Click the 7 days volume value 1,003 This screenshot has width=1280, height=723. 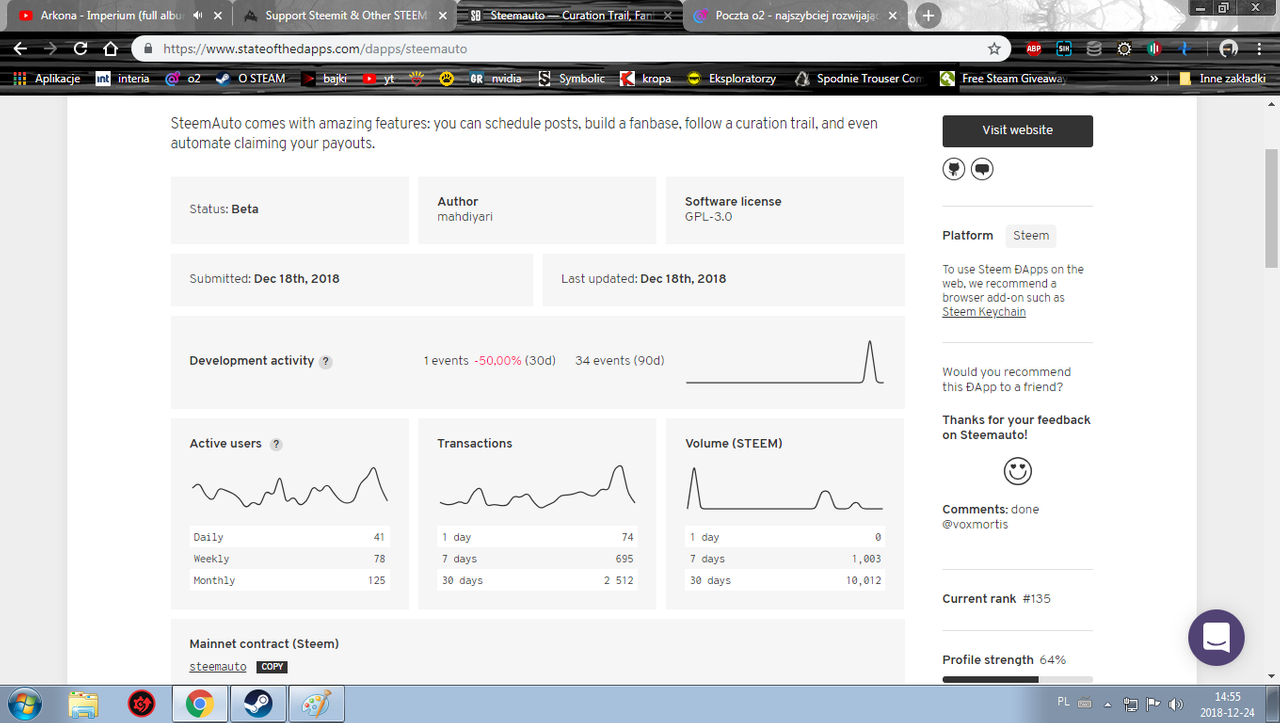point(866,559)
